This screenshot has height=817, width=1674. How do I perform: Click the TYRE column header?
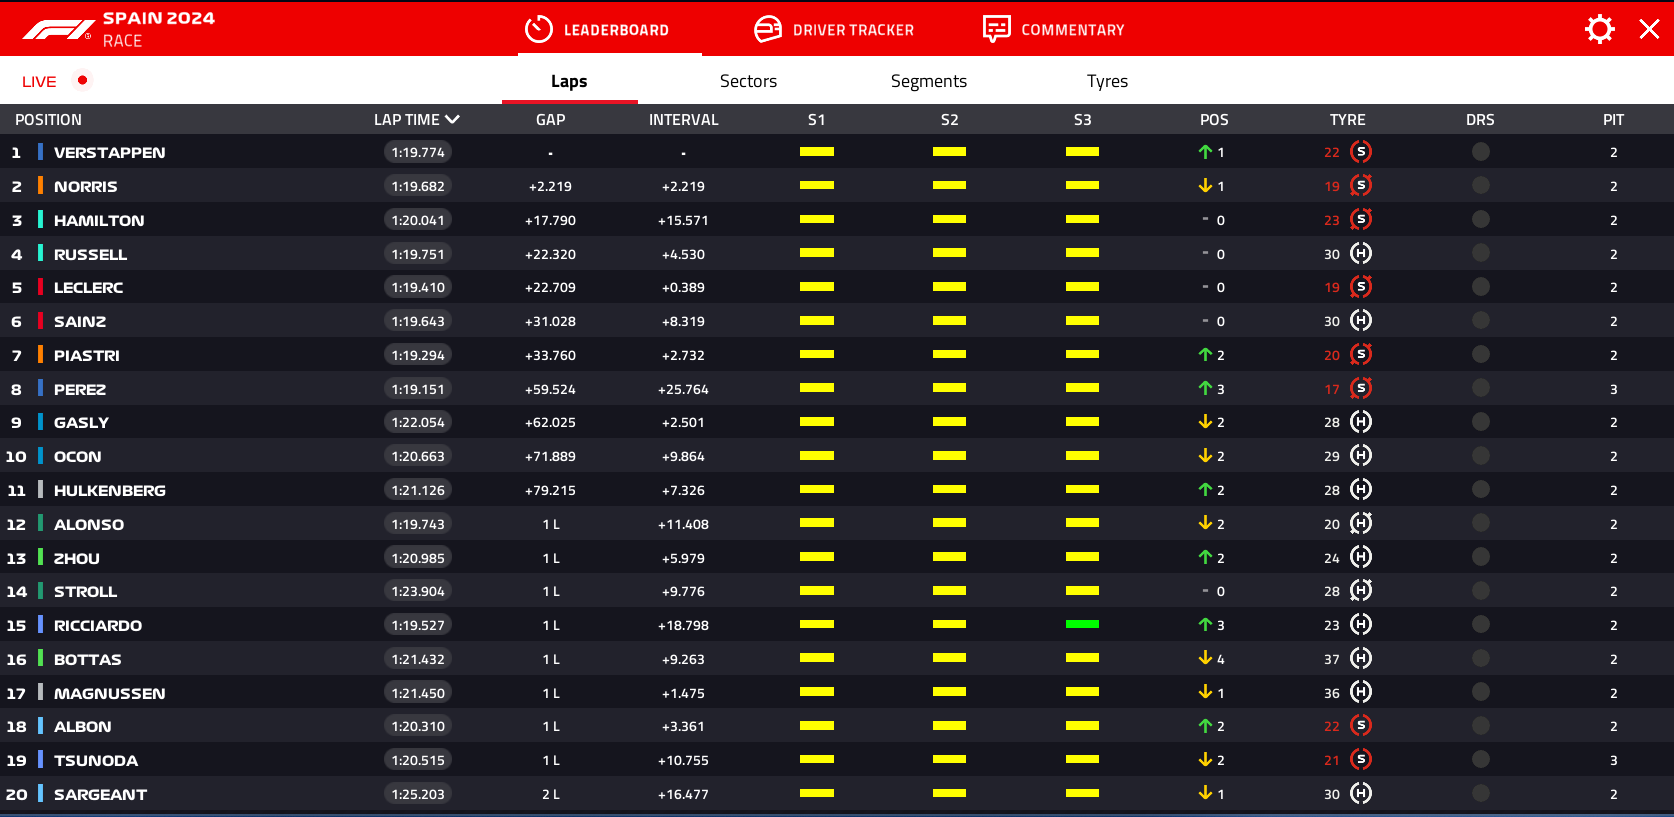[1348, 119]
